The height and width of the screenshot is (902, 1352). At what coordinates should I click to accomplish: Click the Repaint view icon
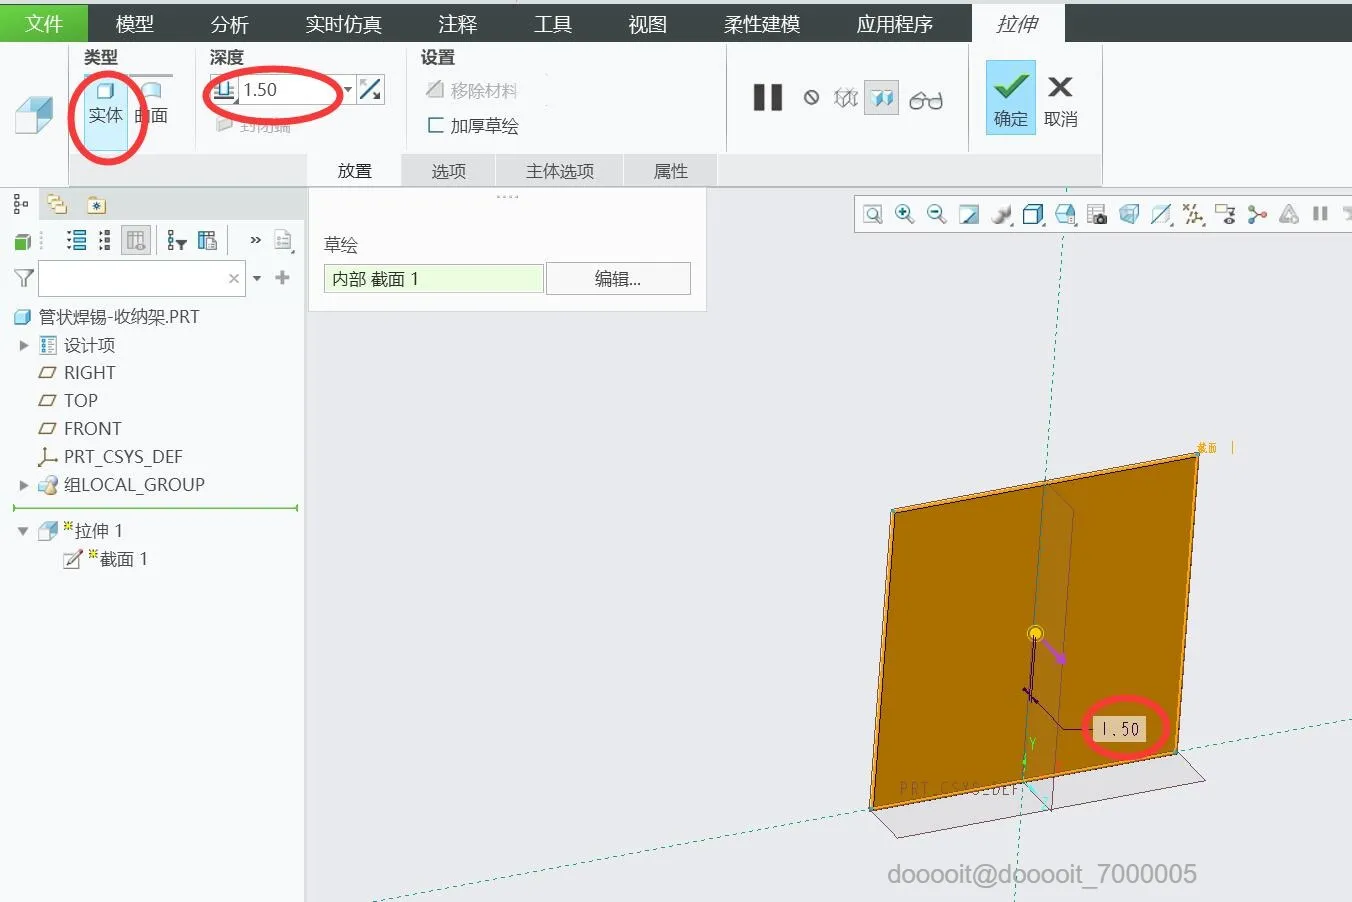(969, 214)
